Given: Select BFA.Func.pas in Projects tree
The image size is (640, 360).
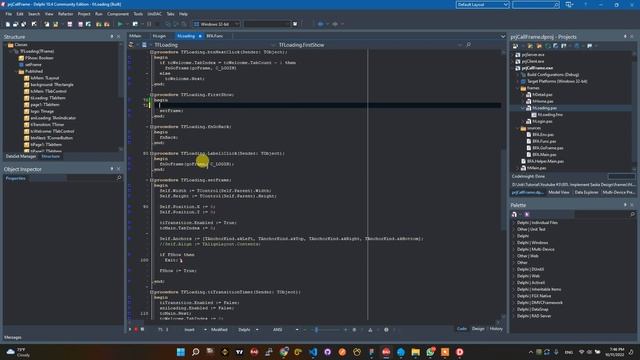Looking at the screenshot, I should [x=544, y=141].
